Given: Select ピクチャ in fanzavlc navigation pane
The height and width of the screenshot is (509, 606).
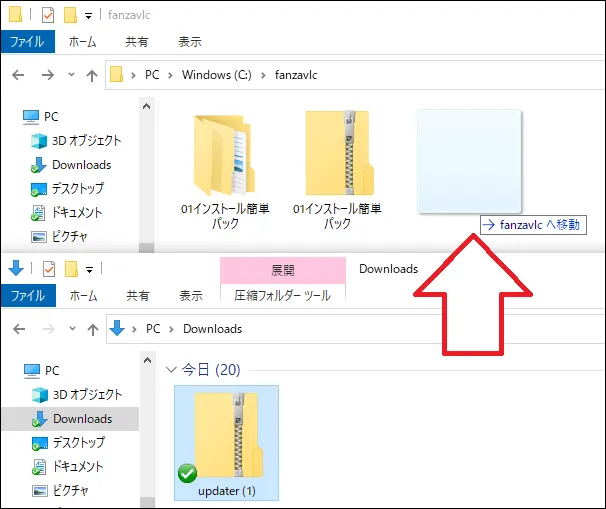Looking at the screenshot, I should (59, 236).
